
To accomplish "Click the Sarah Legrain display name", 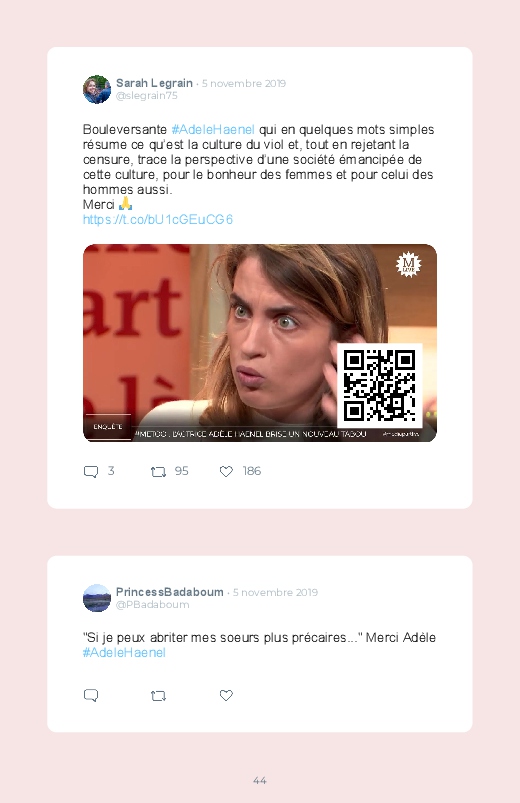I will click(x=154, y=83).
